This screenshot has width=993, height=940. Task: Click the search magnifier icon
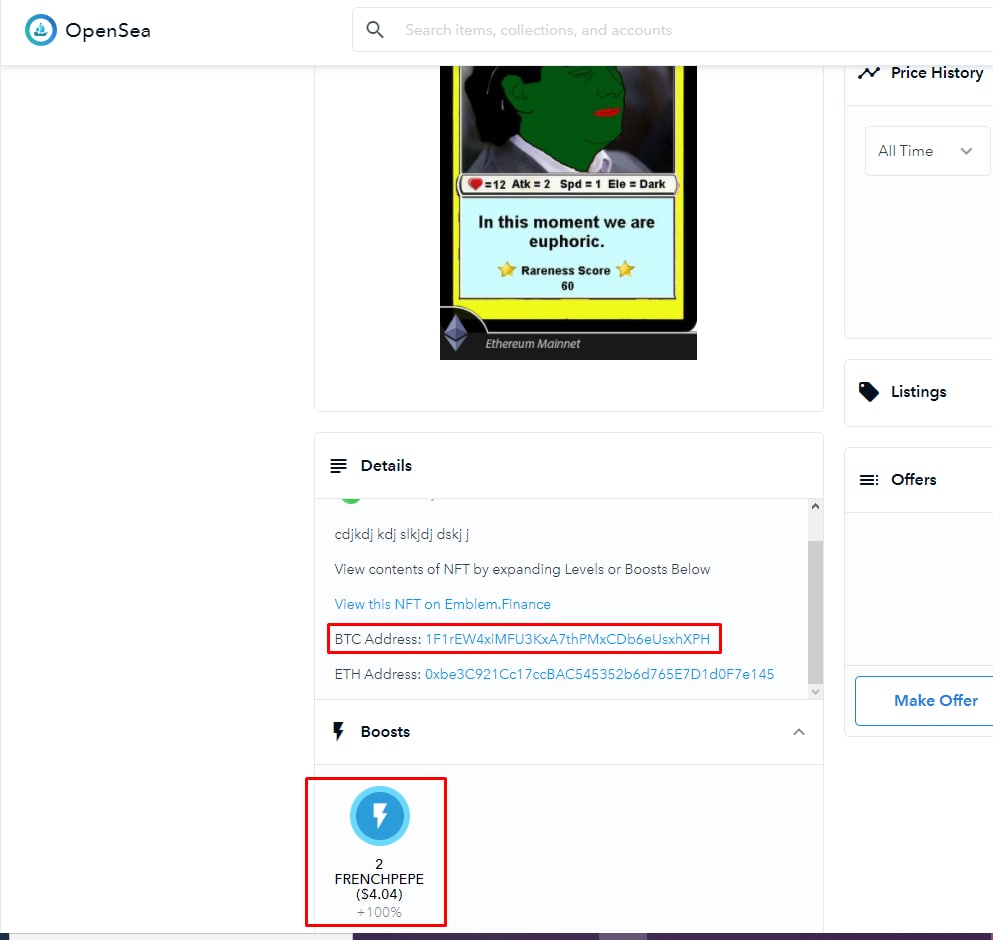(375, 30)
